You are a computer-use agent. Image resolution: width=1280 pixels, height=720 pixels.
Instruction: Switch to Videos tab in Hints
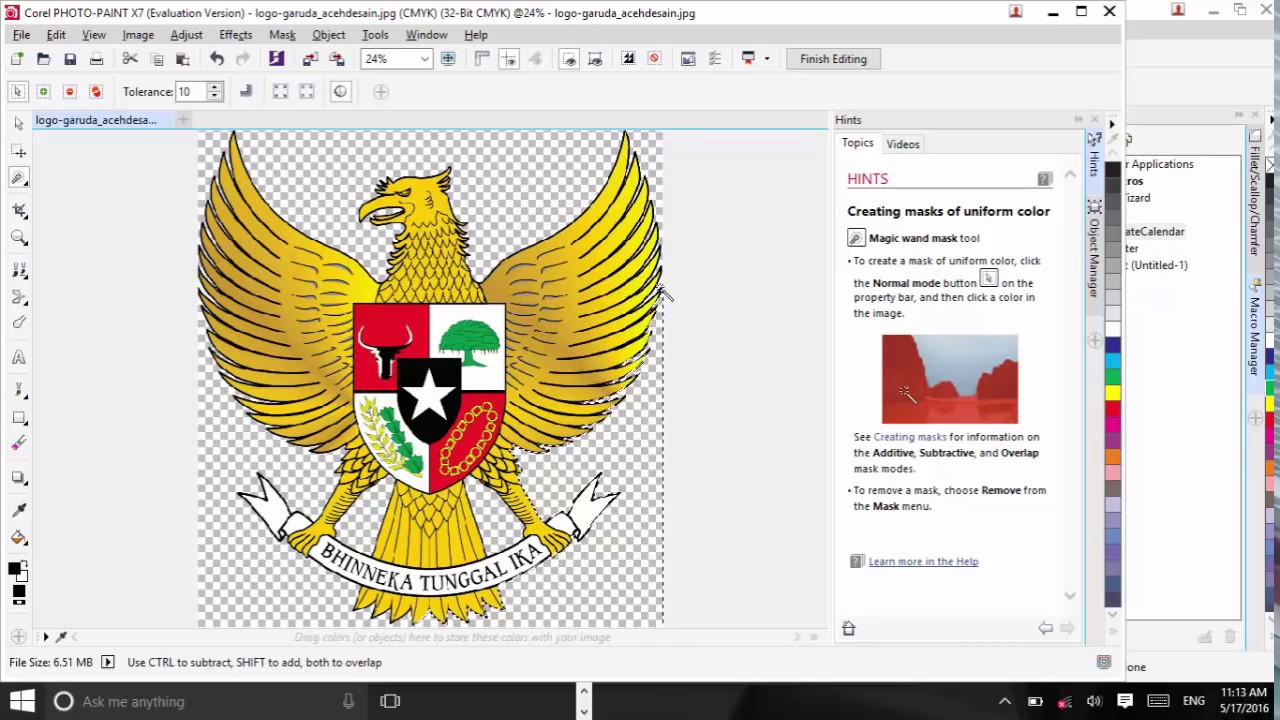point(903,144)
